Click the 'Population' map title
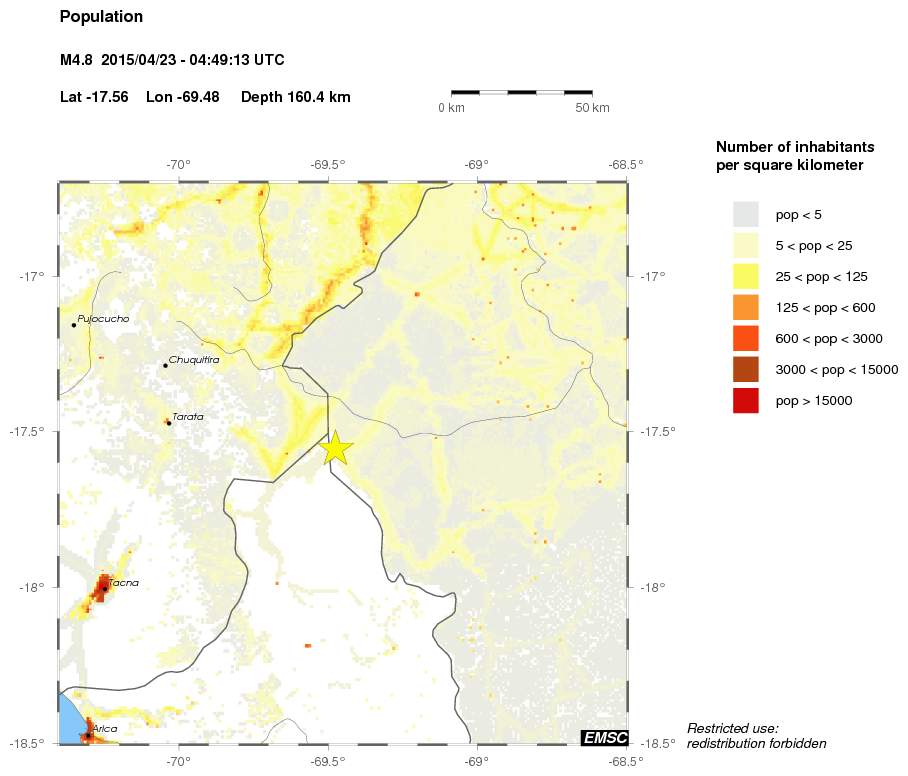Screen dimensions: 908x776 pos(101,17)
